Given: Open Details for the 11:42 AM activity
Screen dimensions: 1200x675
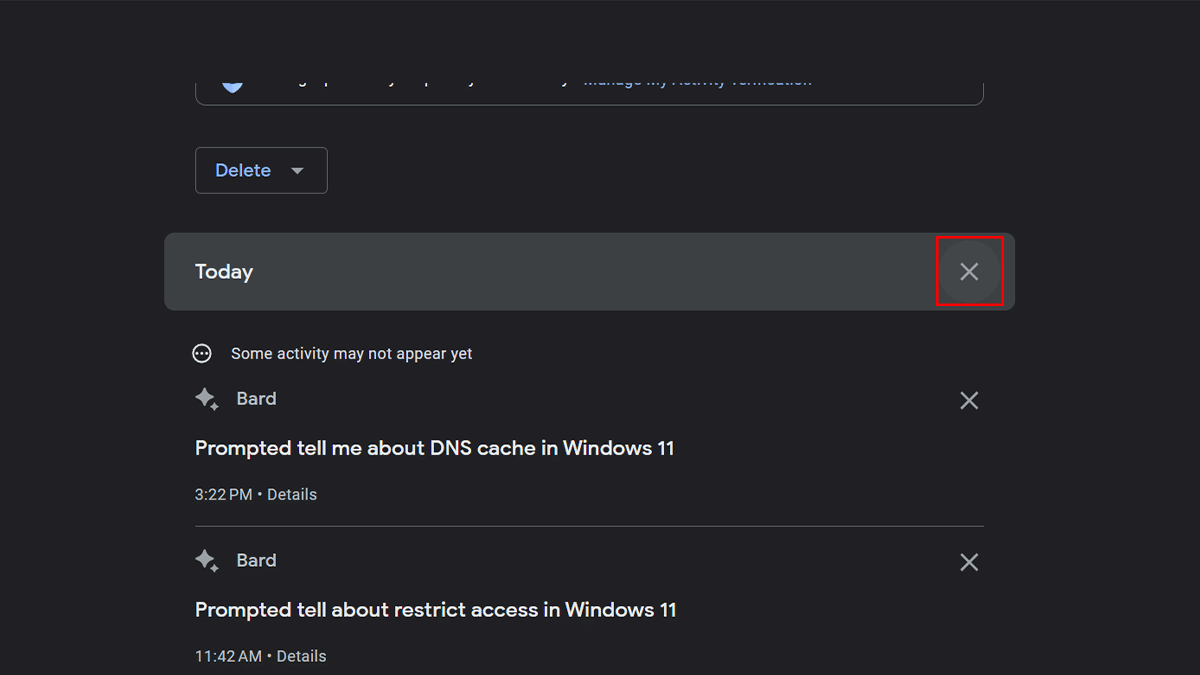Looking at the screenshot, I should 301,656.
